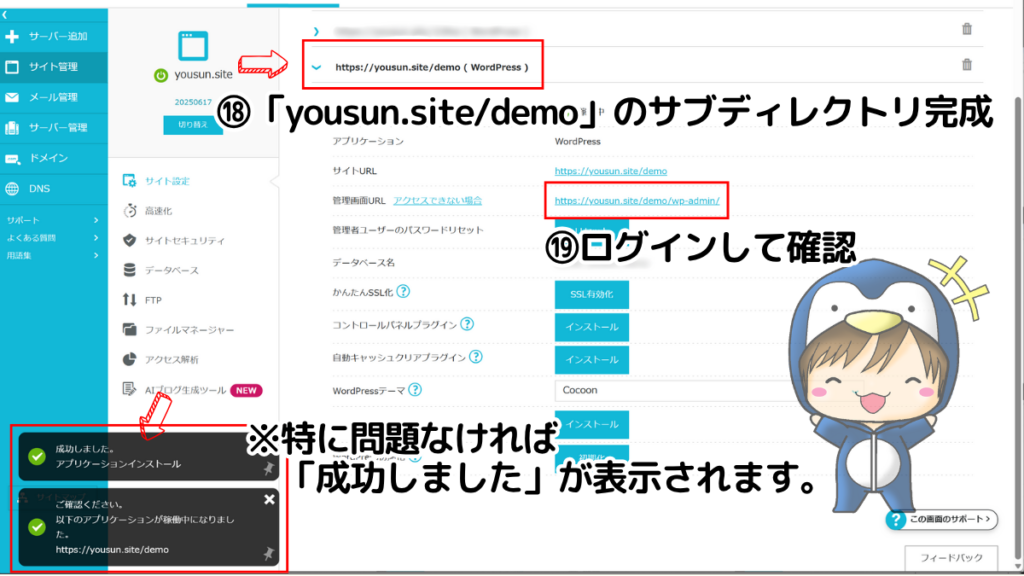The height and width of the screenshot is (576, 1024).
Task: Click the help icon beside コントロールパネルプラグイン
Action: click(x=467, y=324)
